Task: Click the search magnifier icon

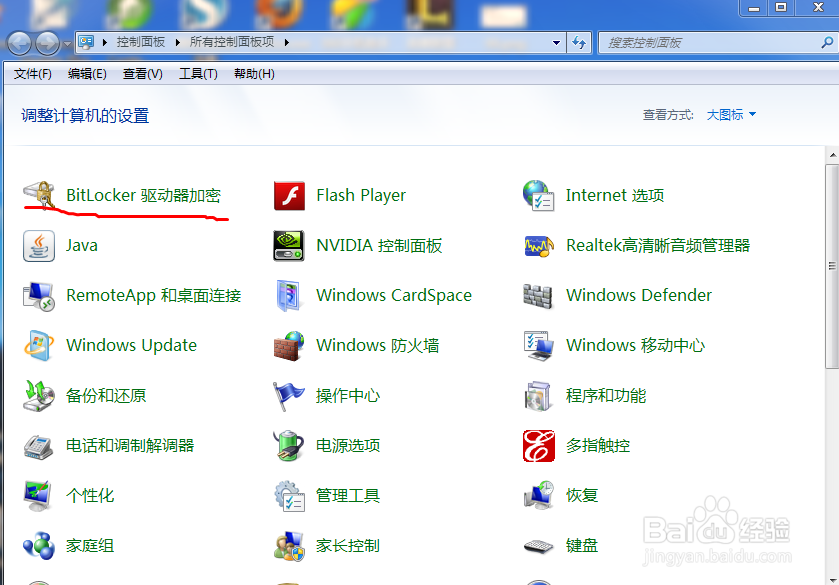Action: coord(827,42)
